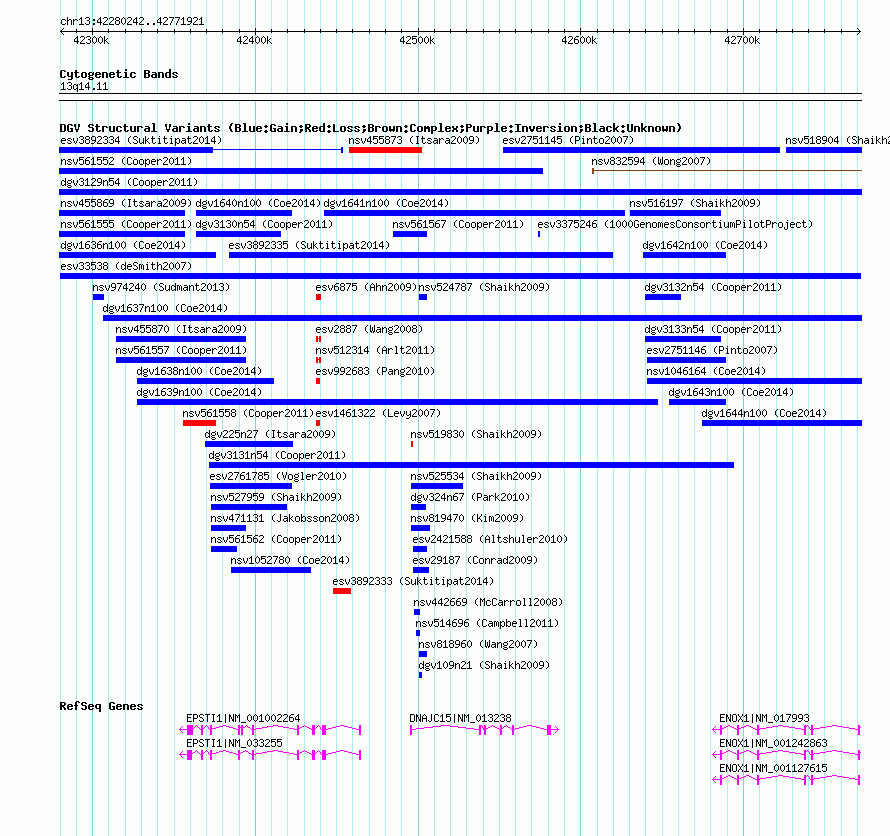This screenshot has width=890, height=836.
Task: Click esv2751146 (Pinto2007) label
Action: click(x=712, y=350)
